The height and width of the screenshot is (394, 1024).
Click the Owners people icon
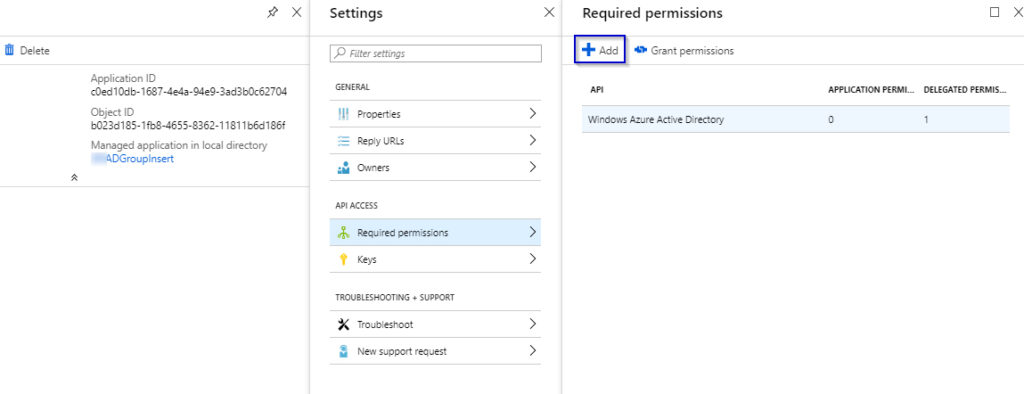344,168
